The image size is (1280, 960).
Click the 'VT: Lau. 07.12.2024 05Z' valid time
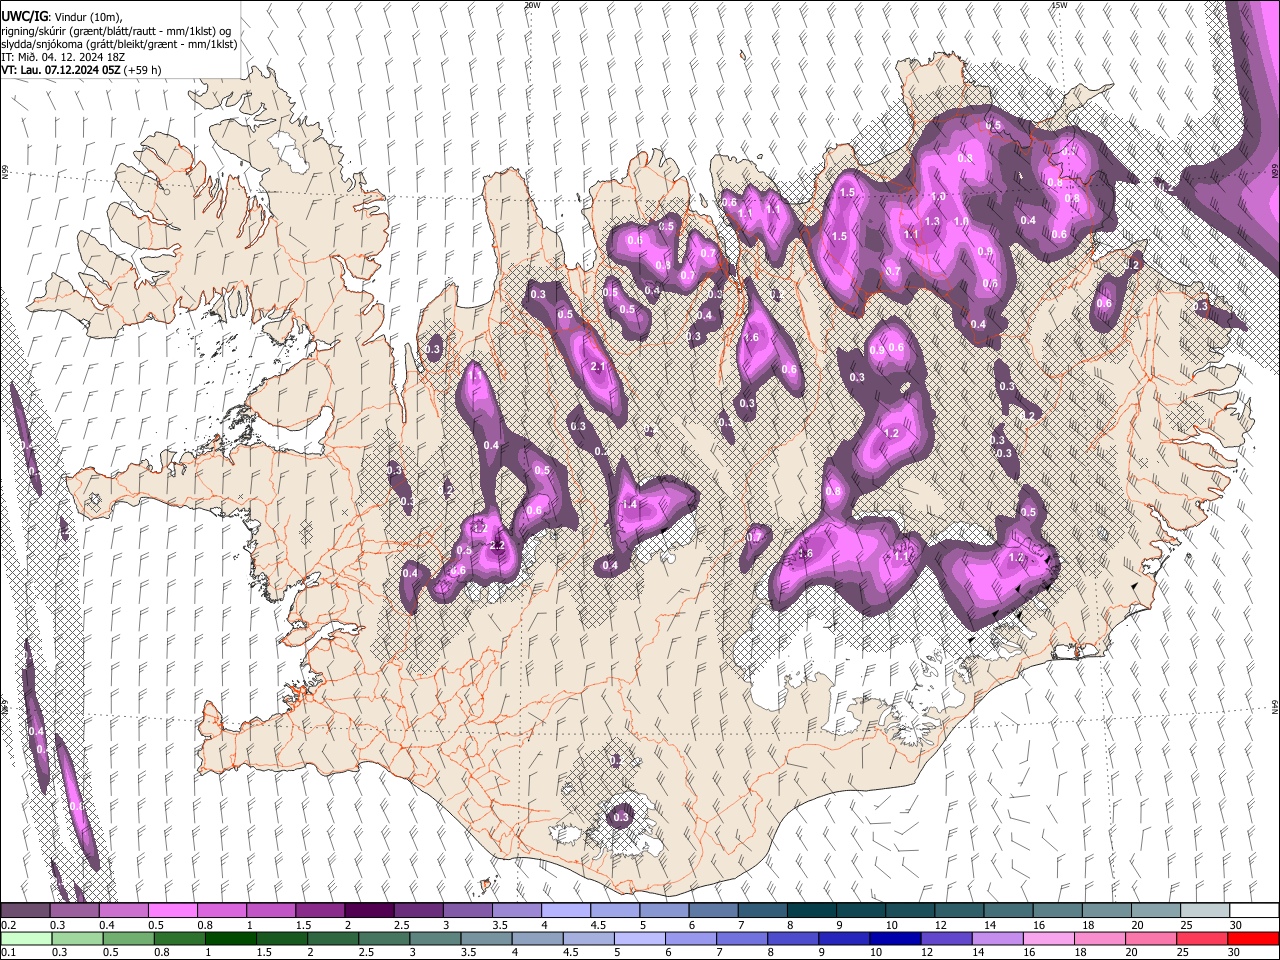pyautogui.click(x=61, y=70)
